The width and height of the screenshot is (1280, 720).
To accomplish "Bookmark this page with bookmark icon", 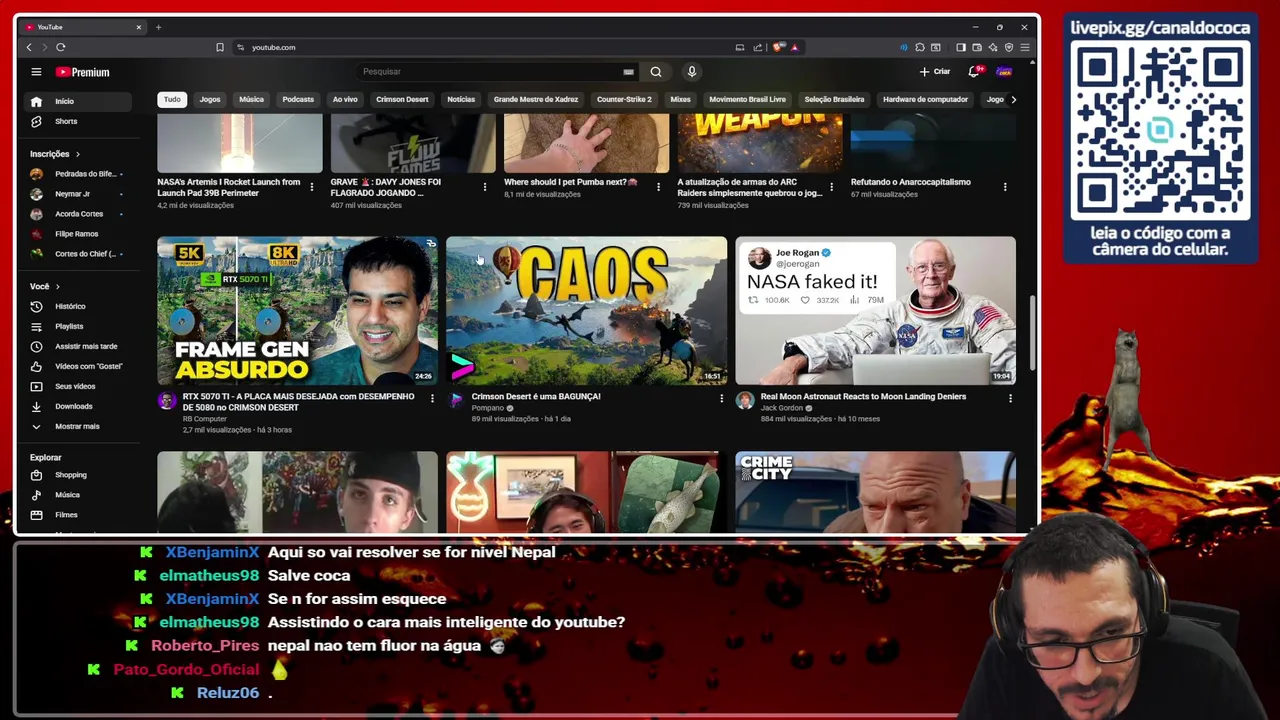I will pos(220,47).
